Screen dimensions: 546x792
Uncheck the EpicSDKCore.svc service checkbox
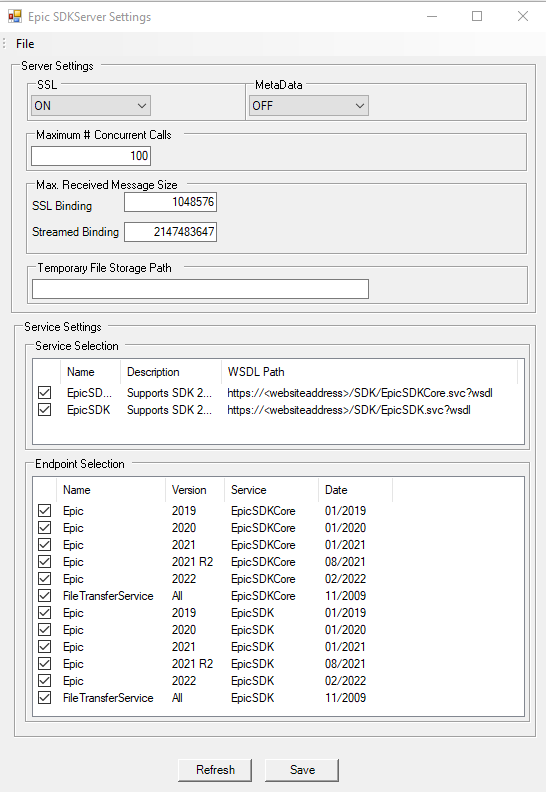(44, 392)
